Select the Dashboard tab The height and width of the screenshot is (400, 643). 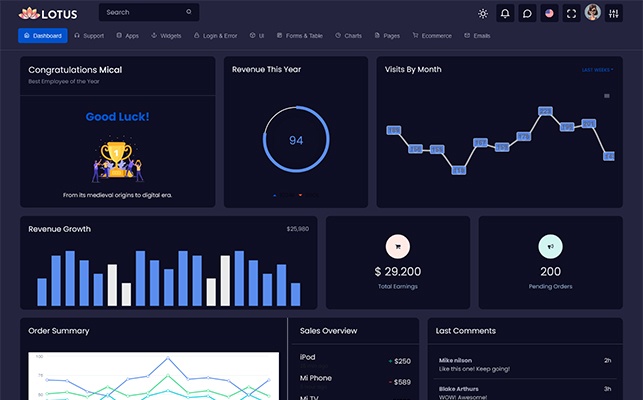43,36
